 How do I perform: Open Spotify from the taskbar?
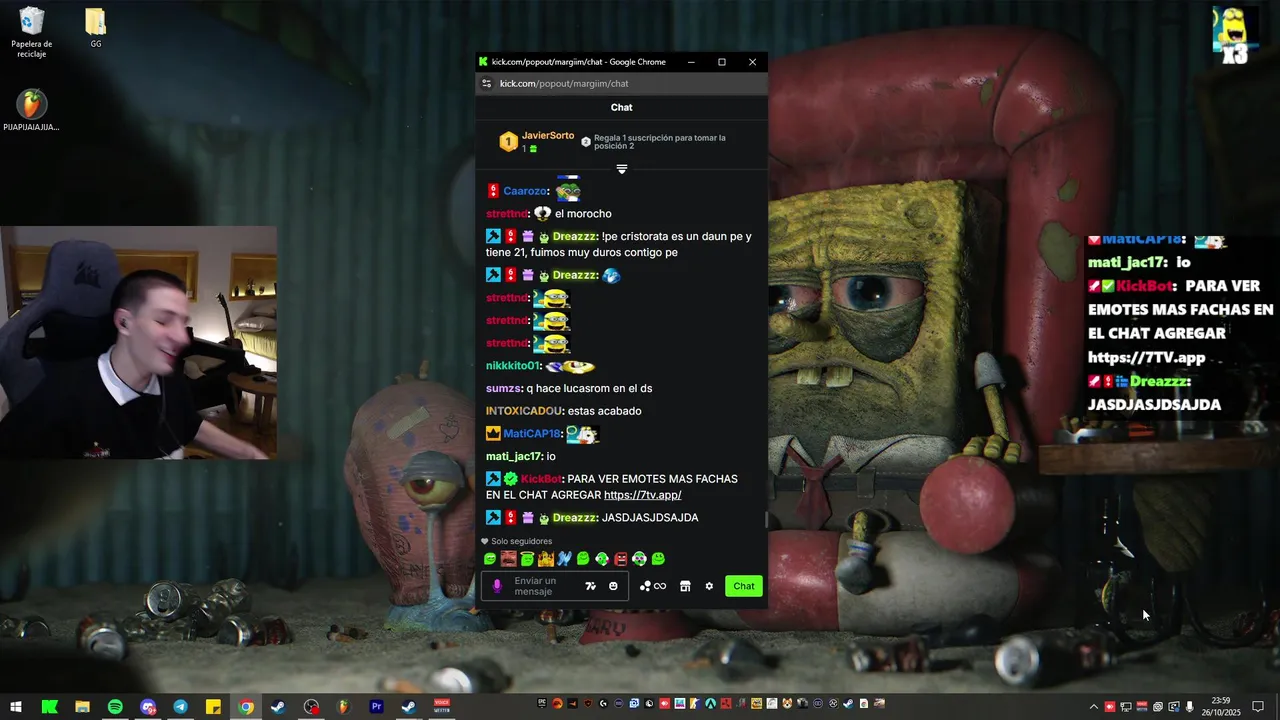115,707
